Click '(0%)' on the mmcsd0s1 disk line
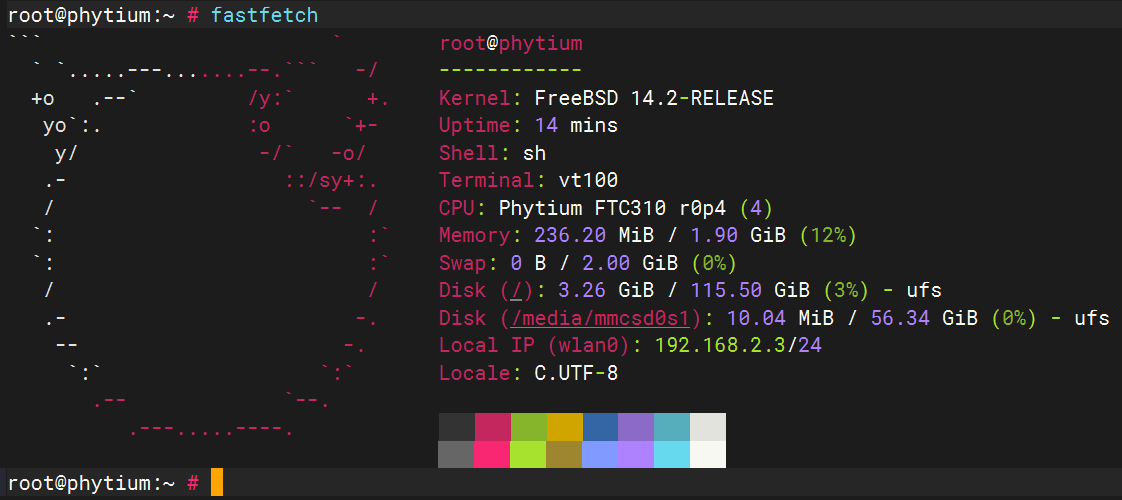This screenshot has width=1122, height=500. [1013, 318]
